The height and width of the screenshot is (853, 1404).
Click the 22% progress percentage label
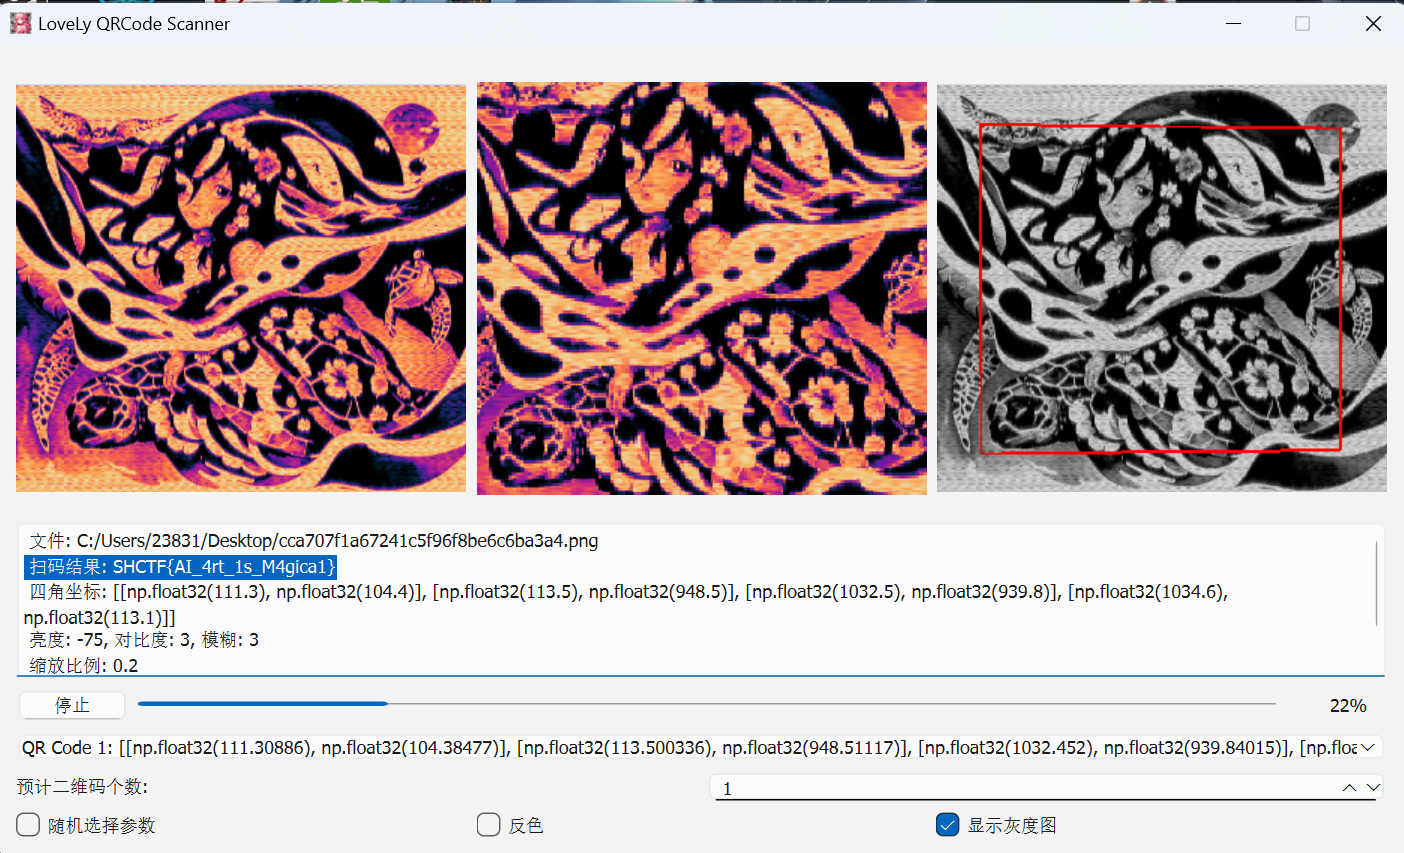point(1348,706)
